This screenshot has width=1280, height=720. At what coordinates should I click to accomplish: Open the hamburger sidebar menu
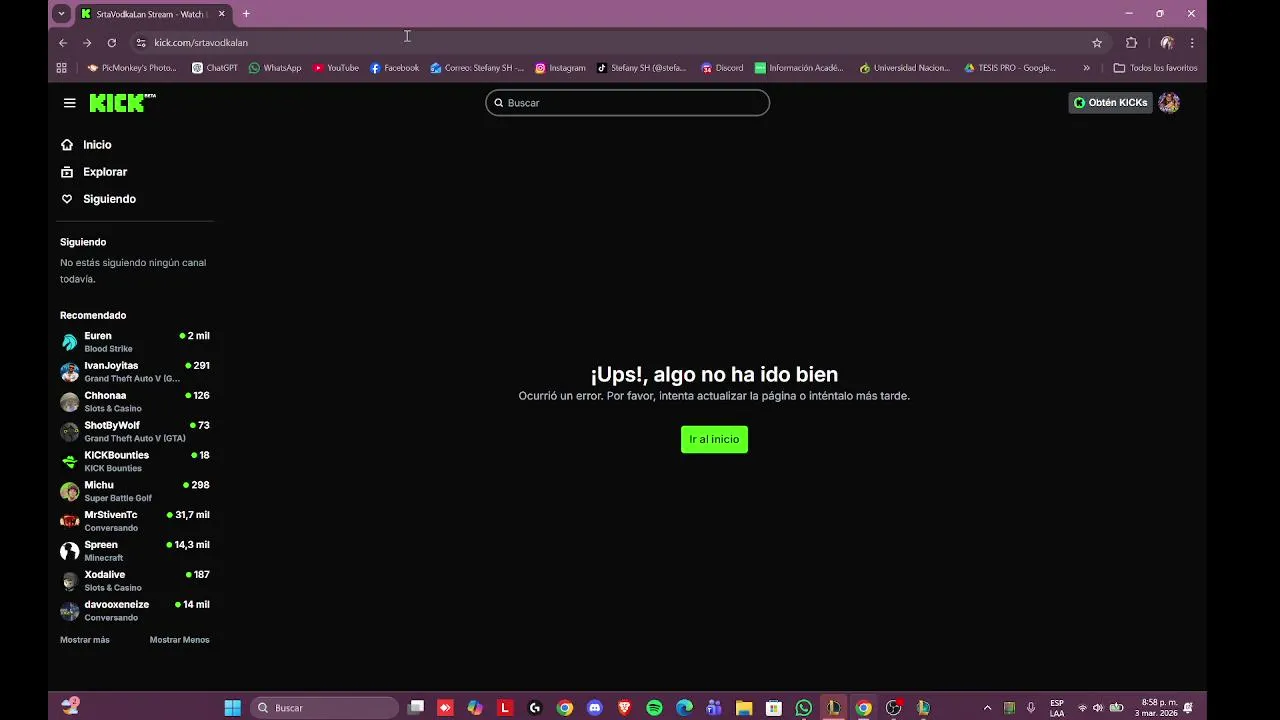pos(69,103)
